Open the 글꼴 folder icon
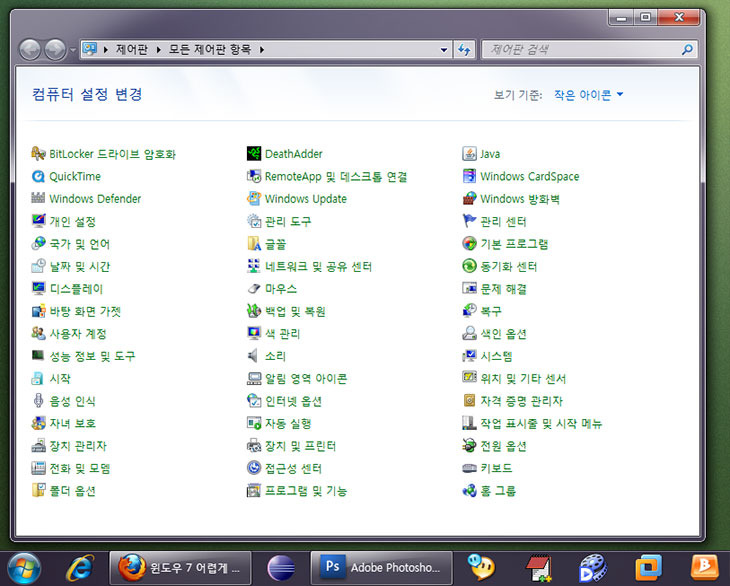The image size is (730, 586). pyautogui.click(x=254, y=244)
